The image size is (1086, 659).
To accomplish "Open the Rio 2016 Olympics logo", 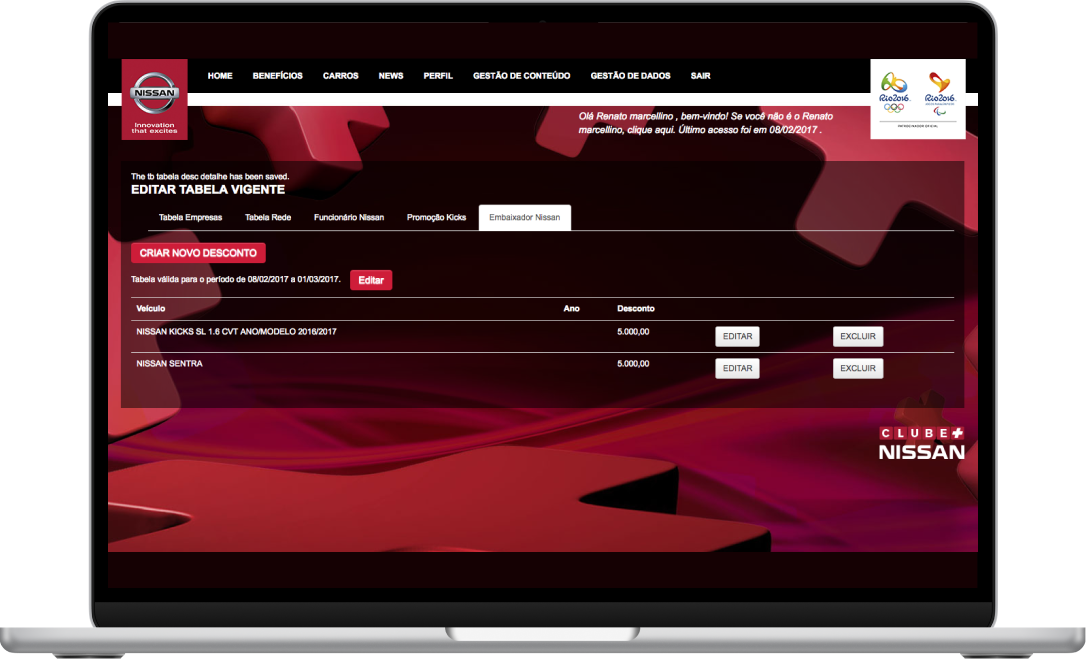I will click(x=894, y=92).
